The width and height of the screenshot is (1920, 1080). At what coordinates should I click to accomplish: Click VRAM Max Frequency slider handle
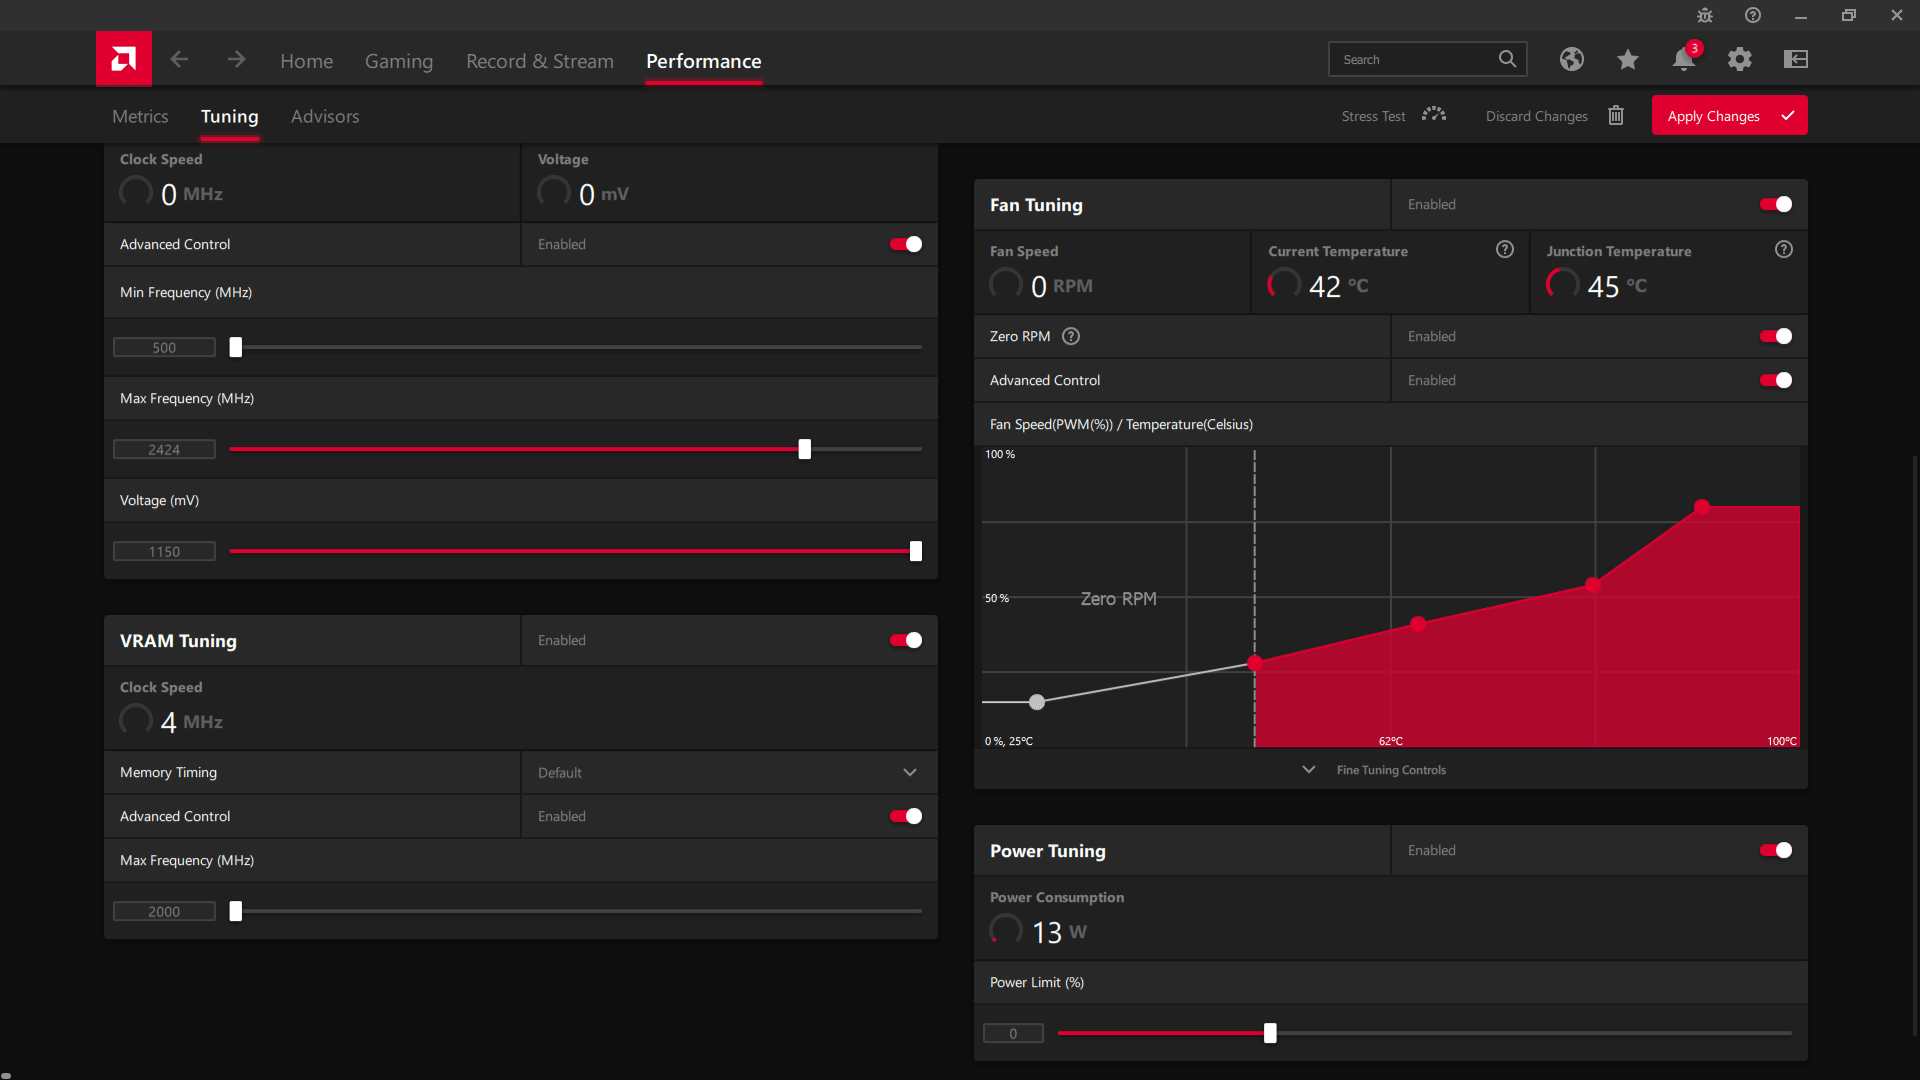click(x=236, y=911)
